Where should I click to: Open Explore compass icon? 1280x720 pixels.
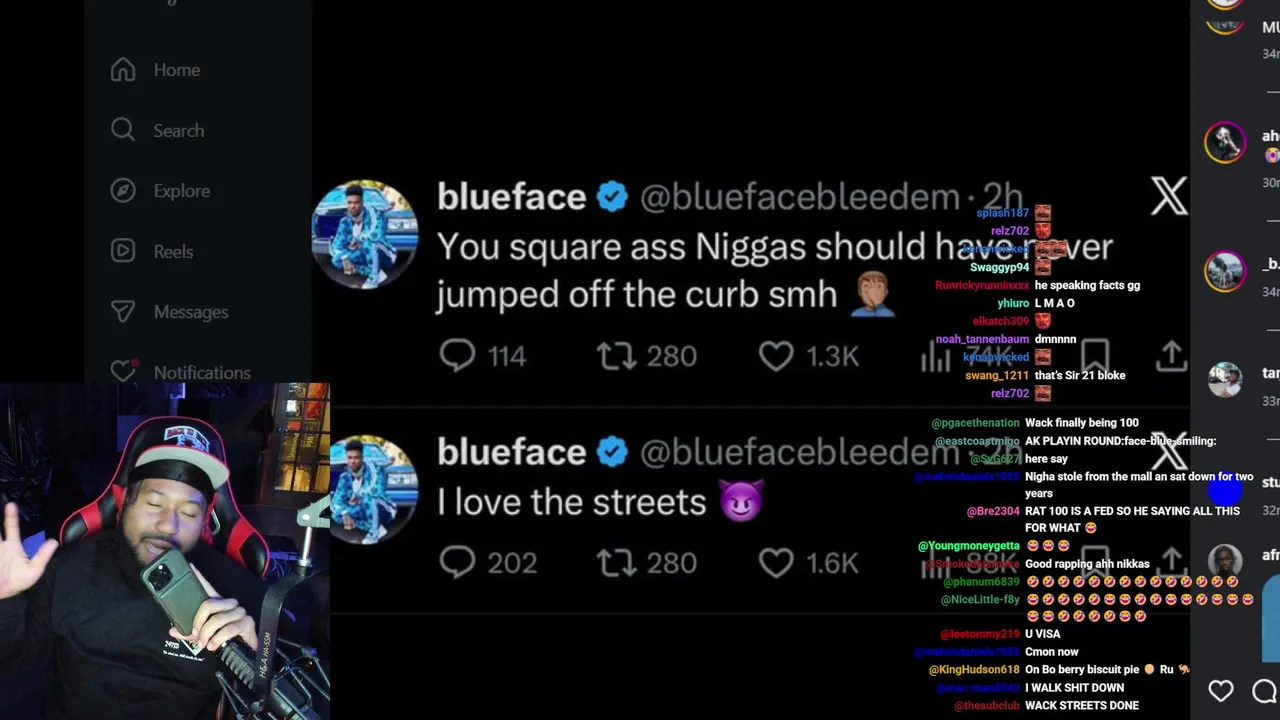[x=123, y=191]
